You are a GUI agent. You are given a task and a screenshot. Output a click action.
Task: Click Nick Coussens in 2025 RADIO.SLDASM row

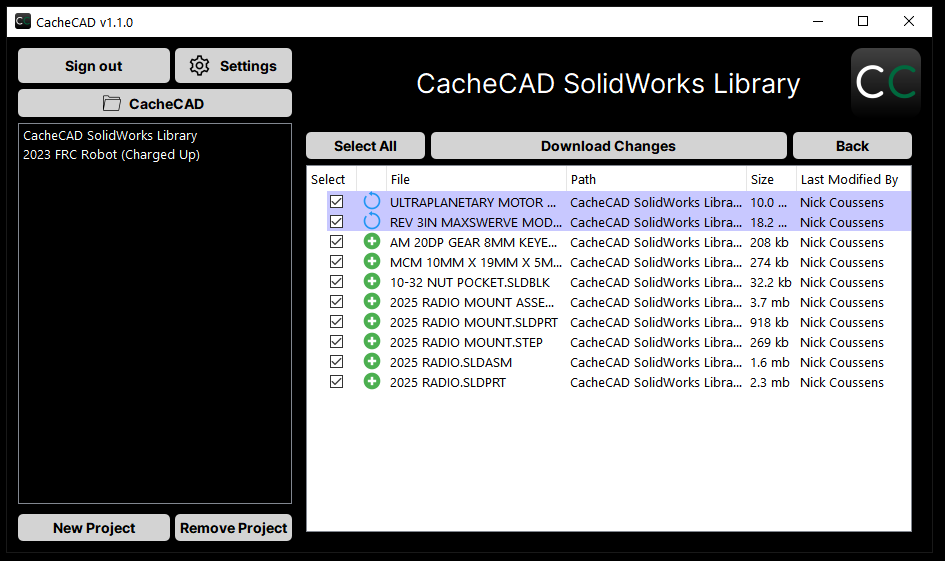click(842, 362)
